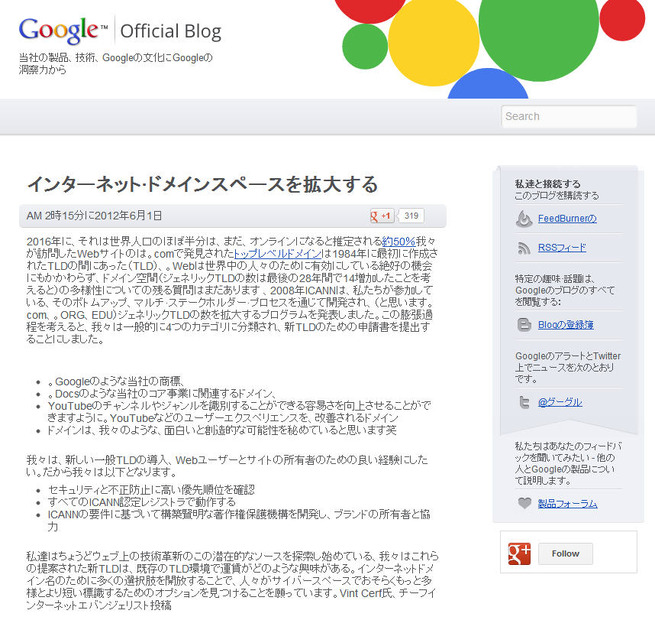Viewport: 655px width, 620px height.
Task: Click the post date AM 2時15分に2012年6月1日
Action: [94, 216]
